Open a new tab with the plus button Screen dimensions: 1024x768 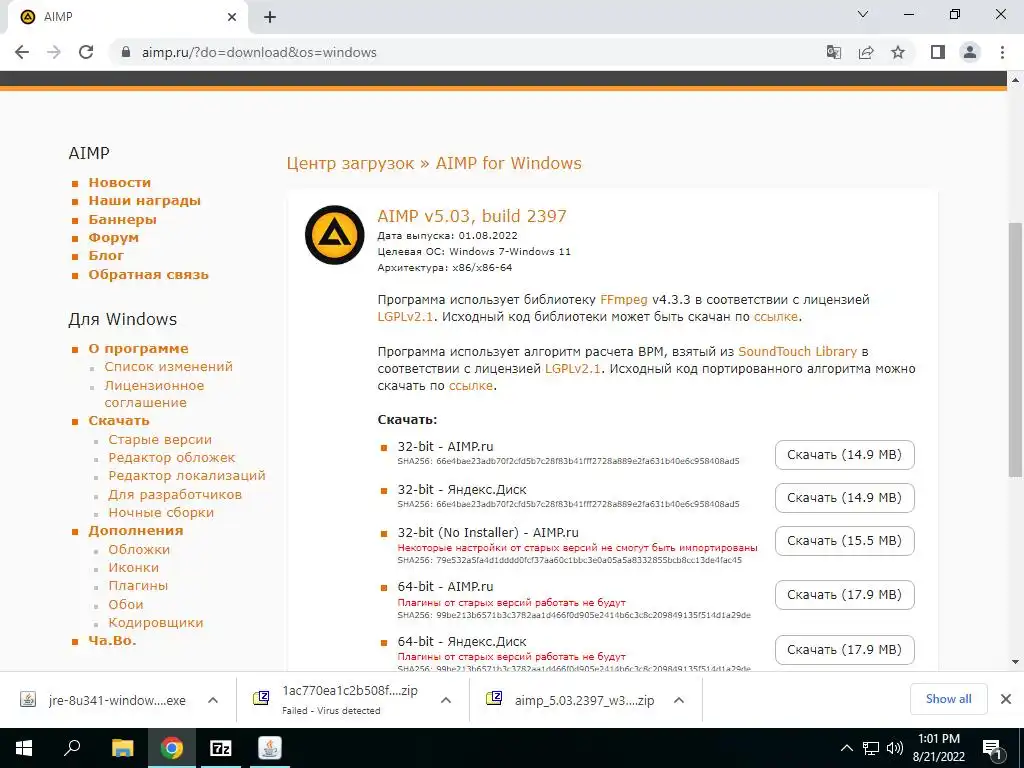[x=270, y=17]
